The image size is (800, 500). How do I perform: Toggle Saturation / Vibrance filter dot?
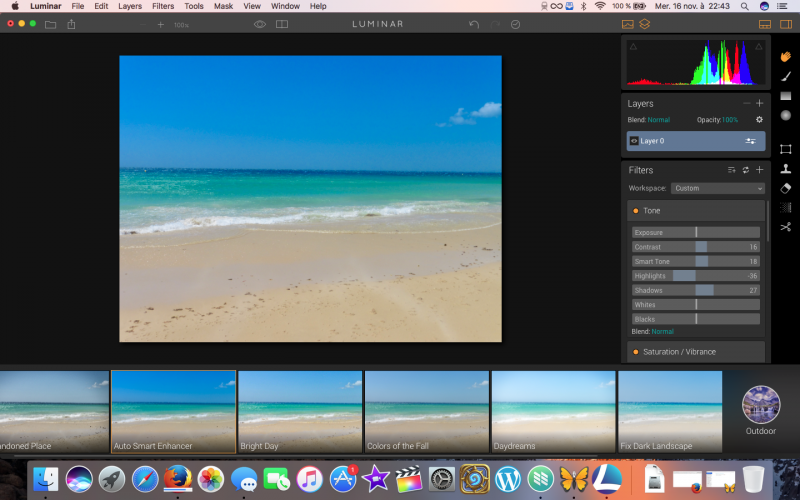coord(636,352)
